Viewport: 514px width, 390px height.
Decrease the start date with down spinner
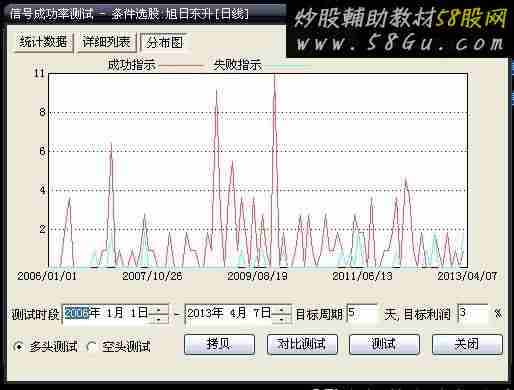tap(158, 319)
